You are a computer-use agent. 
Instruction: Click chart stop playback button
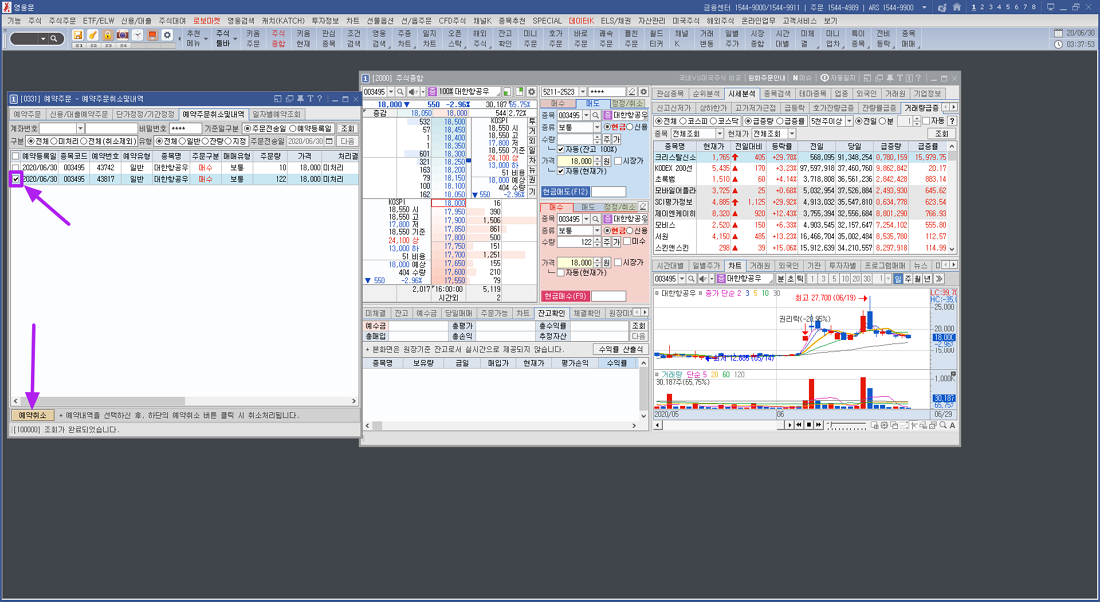tap(808, 425)
